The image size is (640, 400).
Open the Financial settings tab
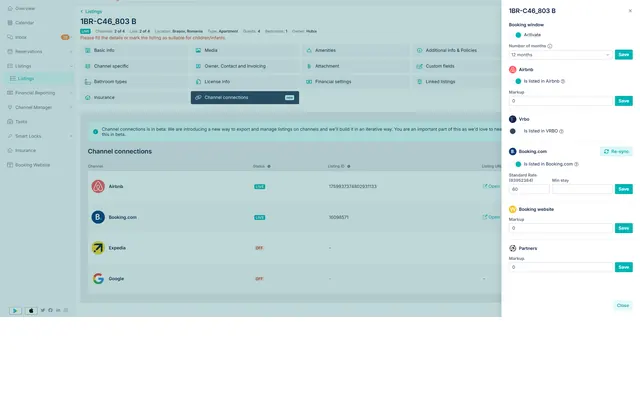tap(356, 82)
